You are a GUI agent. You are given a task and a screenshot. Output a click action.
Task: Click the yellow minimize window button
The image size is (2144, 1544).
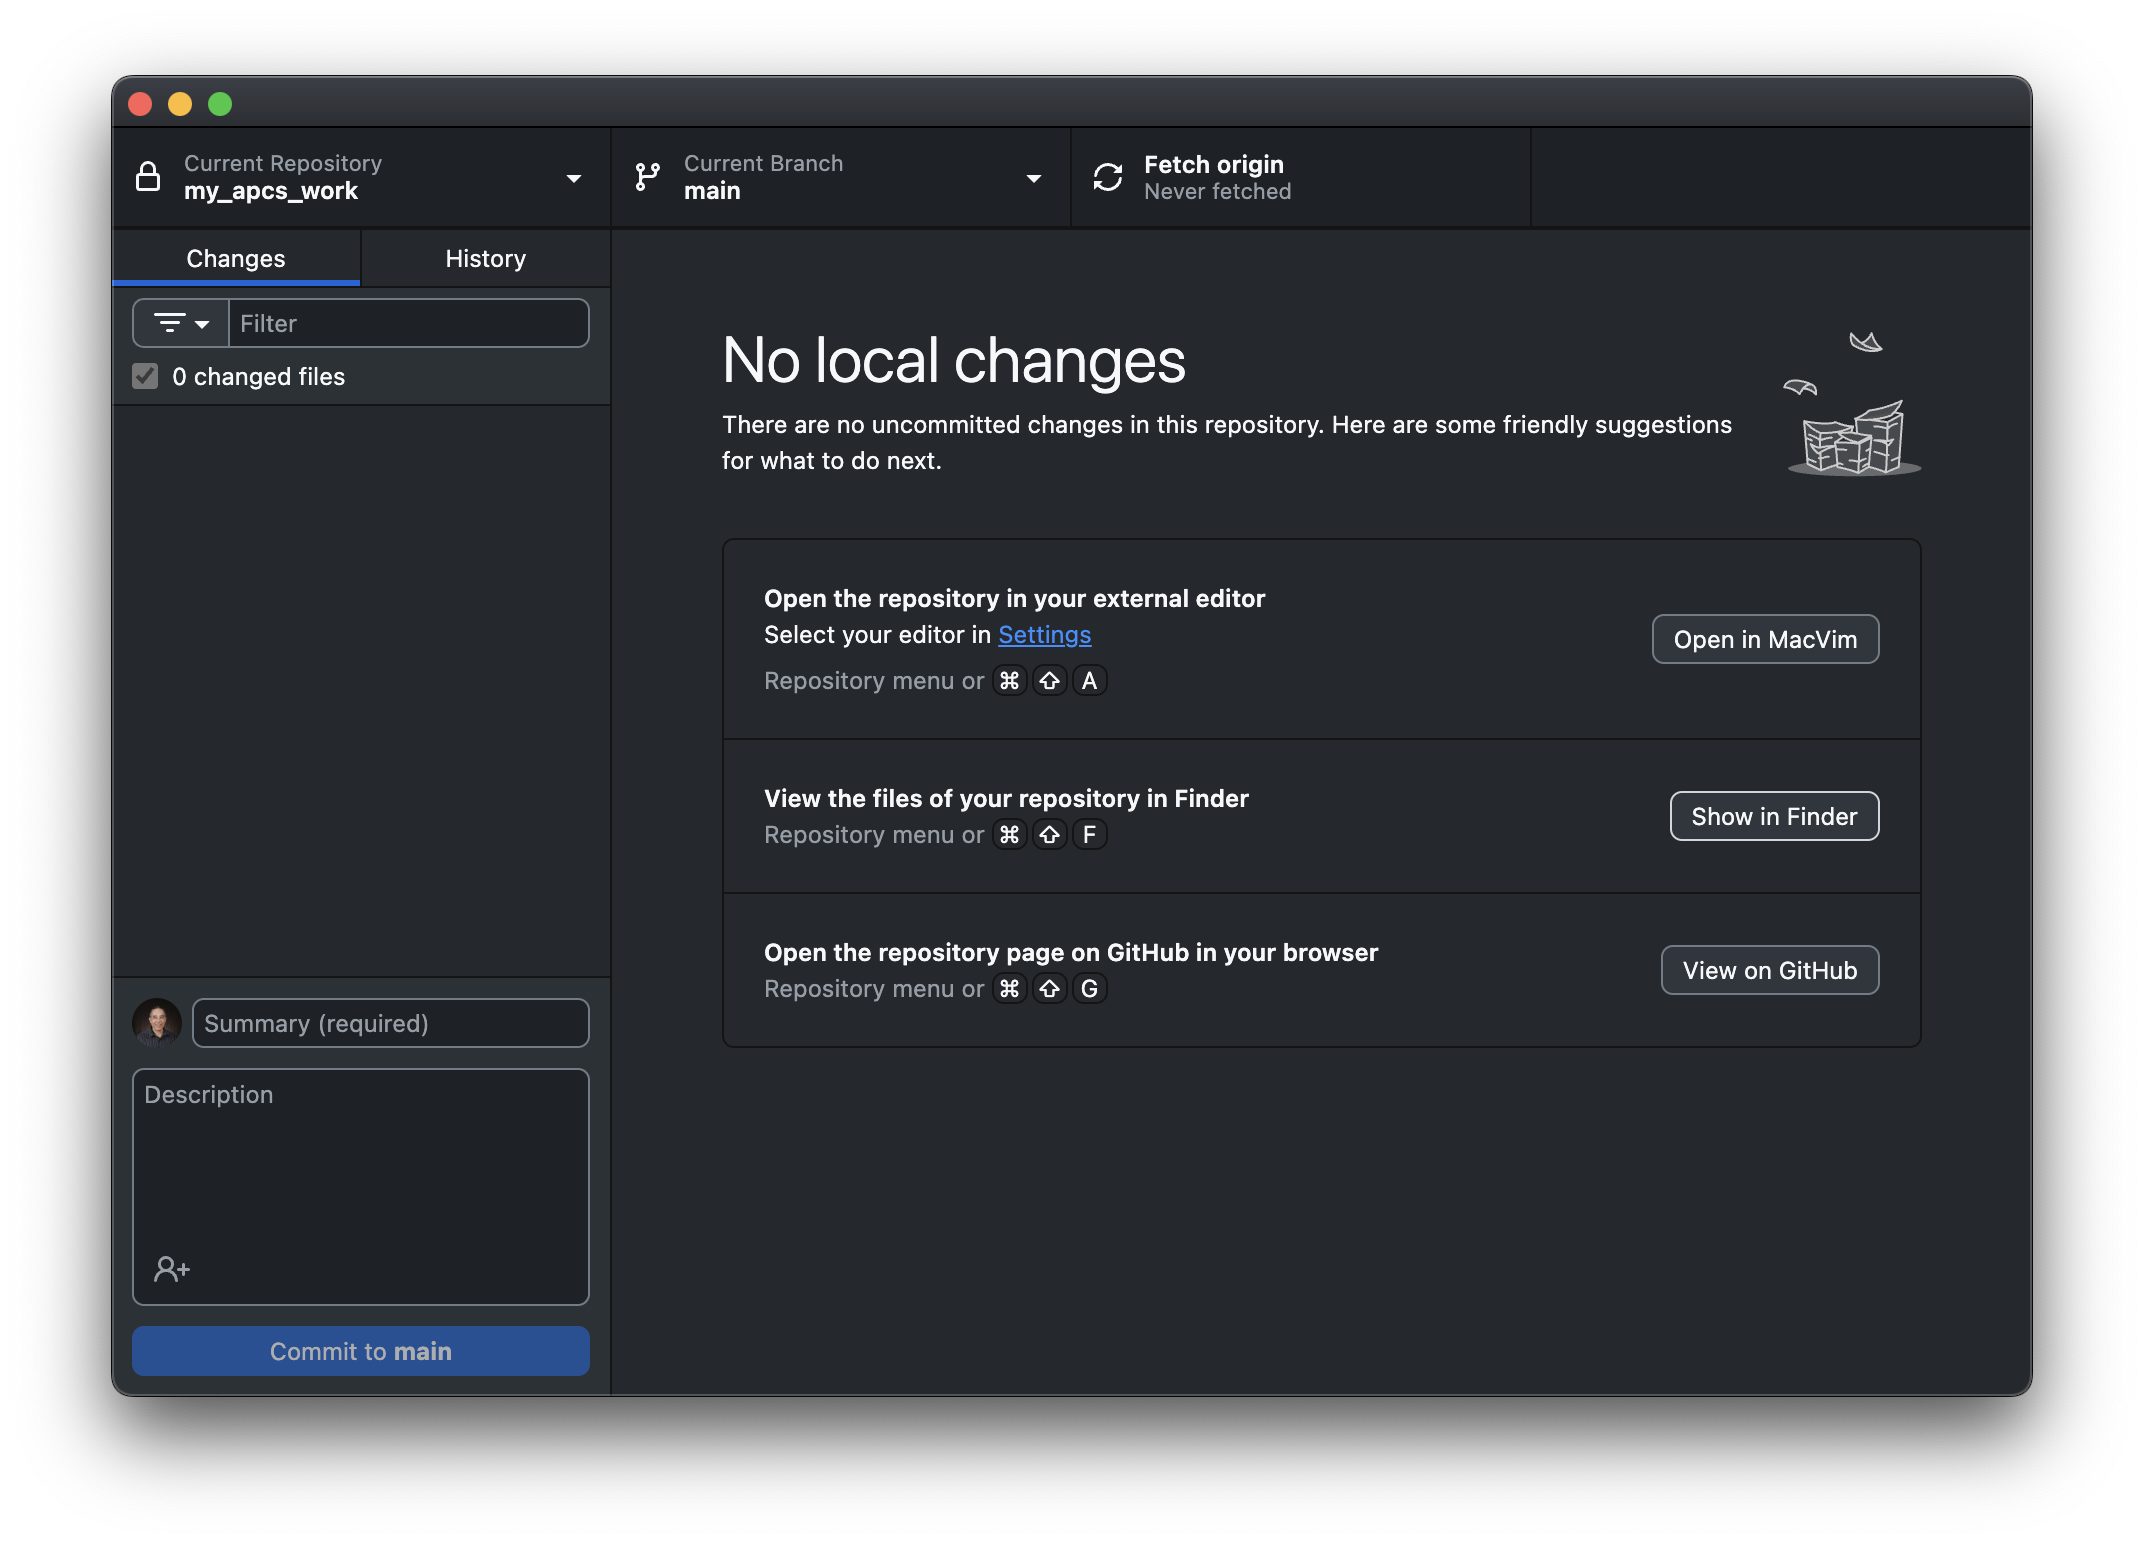[180, 104]
